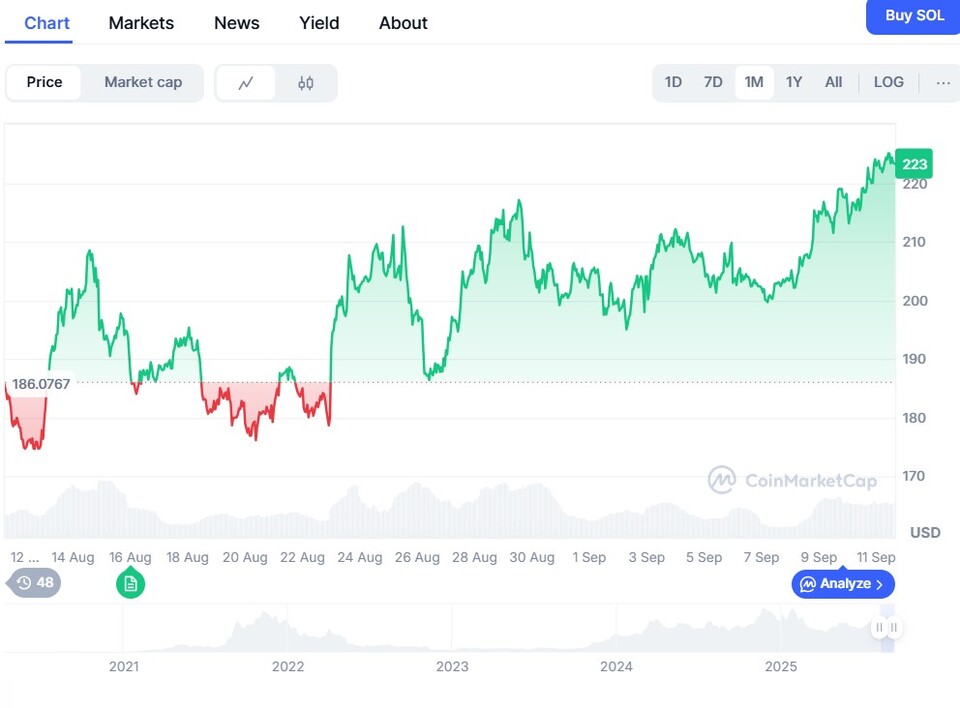Open the Markets tab
The width and height of the screenshot is (960, 708).
(141, 23)
